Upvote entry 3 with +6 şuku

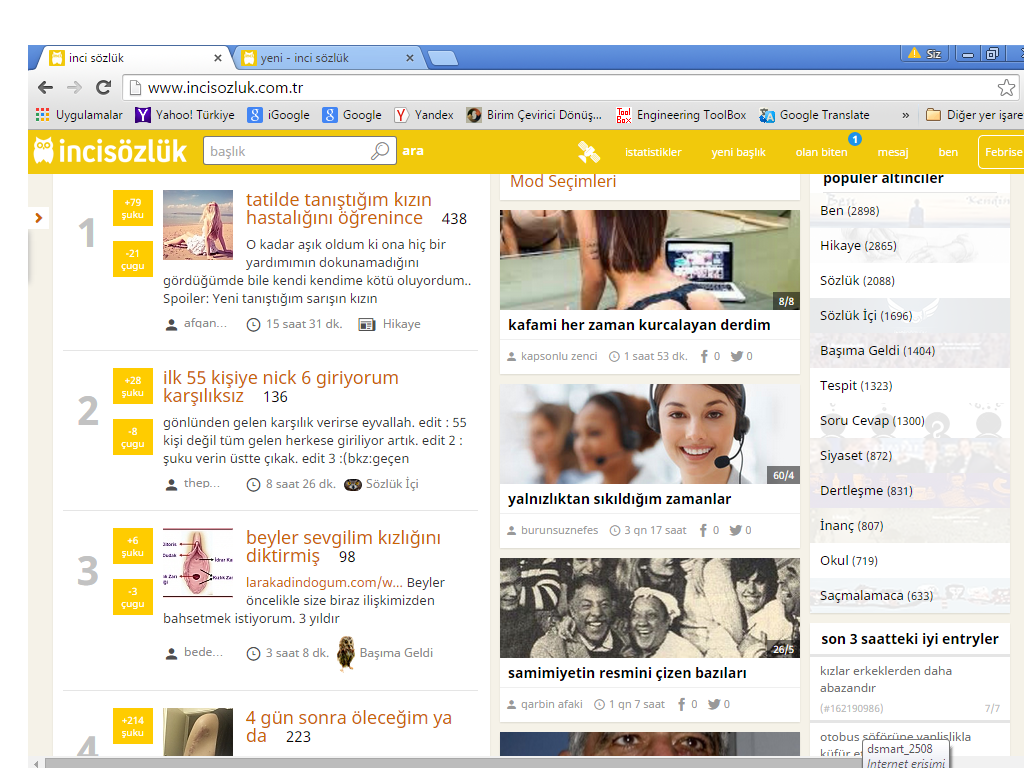coord(133,546)
